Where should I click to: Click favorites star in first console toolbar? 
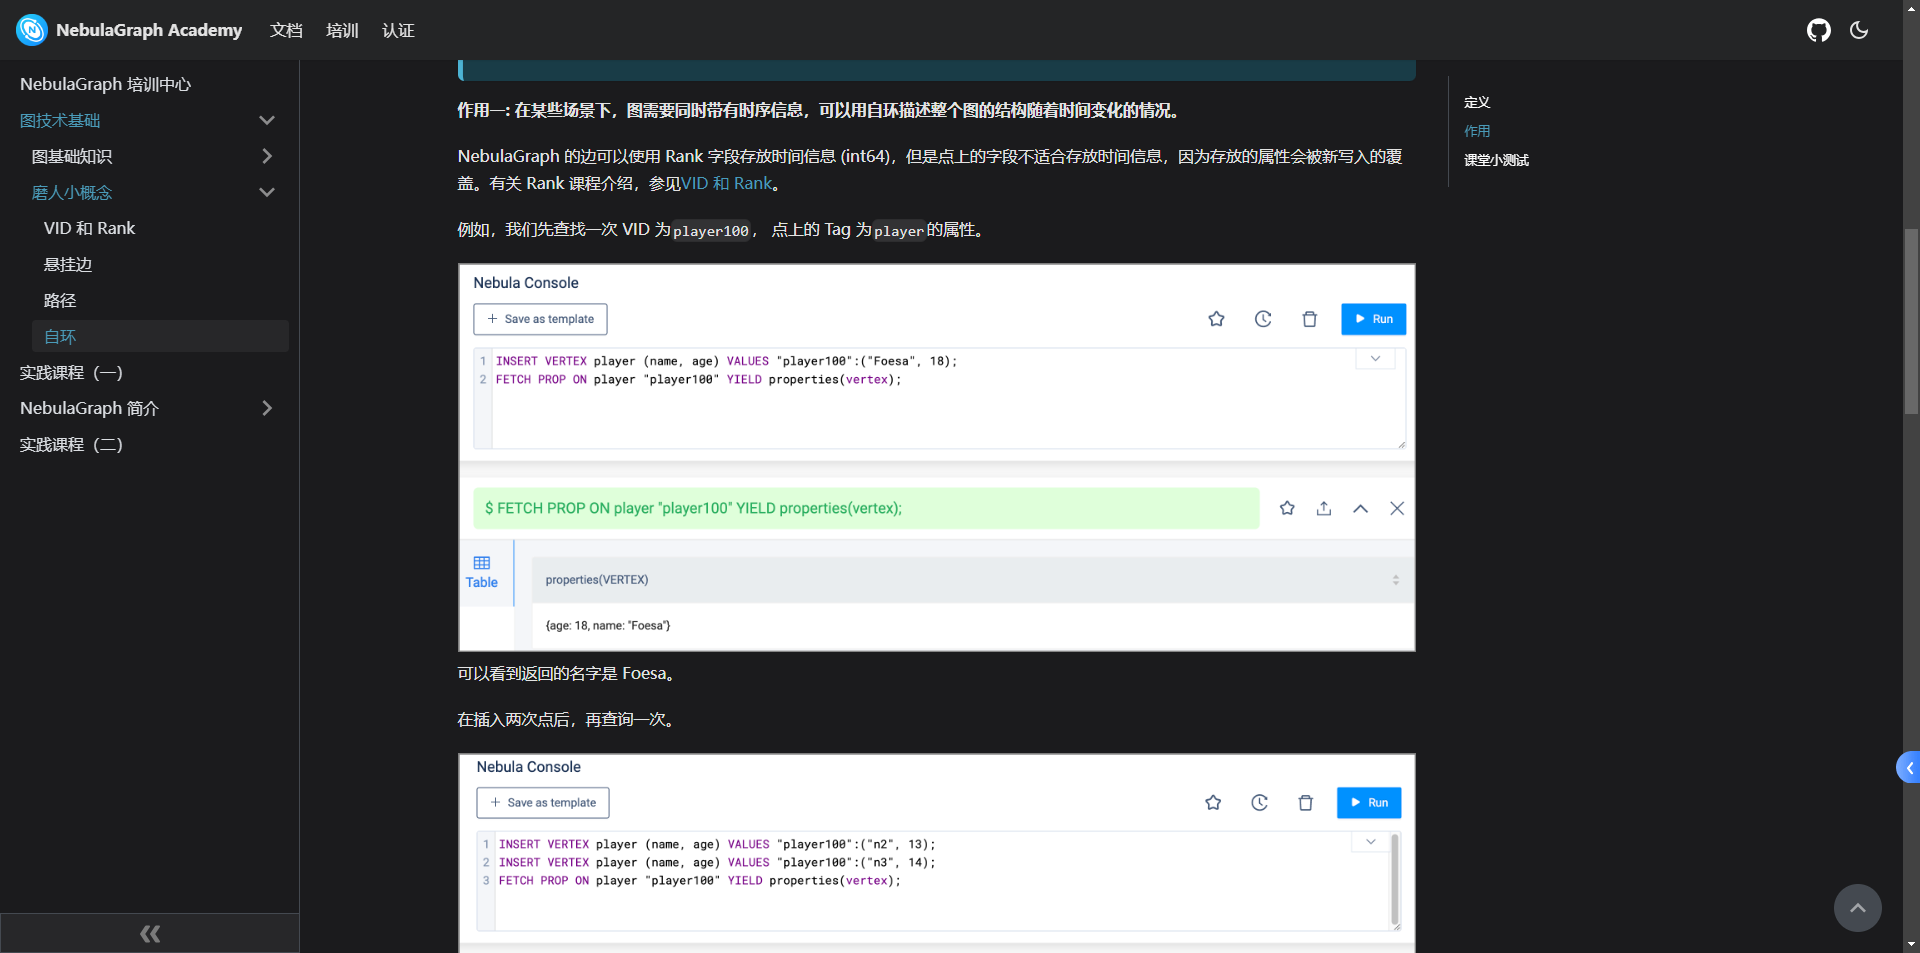pyautogui.click(x=1216, y=319)
